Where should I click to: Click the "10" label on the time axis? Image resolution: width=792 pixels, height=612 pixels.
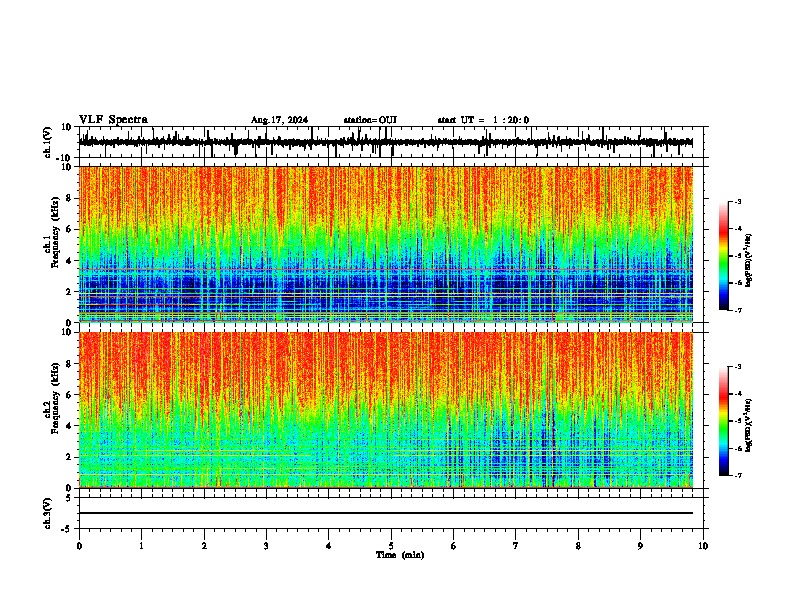(703, 546)
